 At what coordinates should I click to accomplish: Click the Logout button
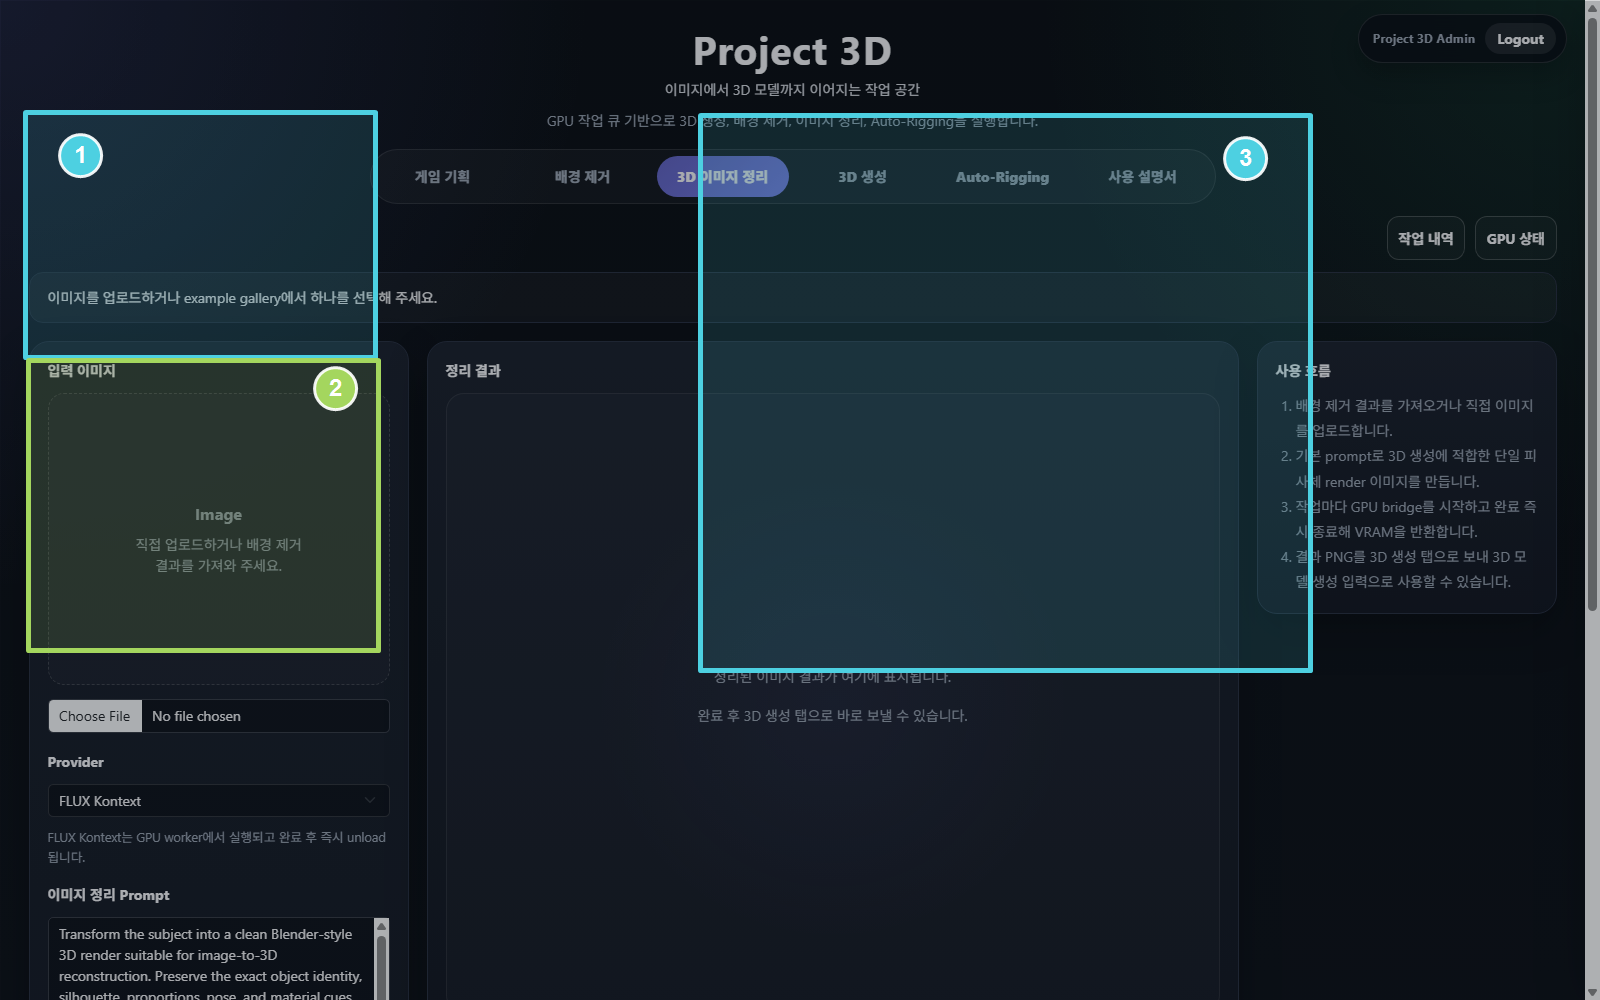pyautogui.click(x=1520, y=39)
